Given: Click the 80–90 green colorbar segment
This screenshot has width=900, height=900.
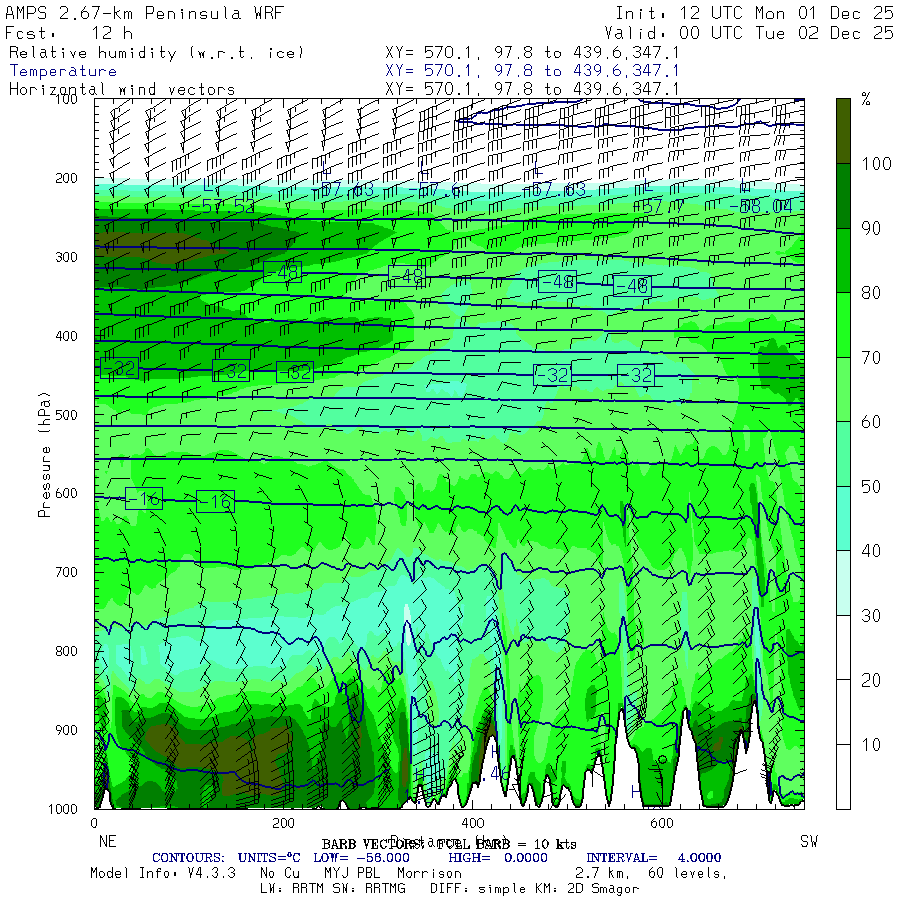Looking at the screenshot, I should tap(843, 261).
